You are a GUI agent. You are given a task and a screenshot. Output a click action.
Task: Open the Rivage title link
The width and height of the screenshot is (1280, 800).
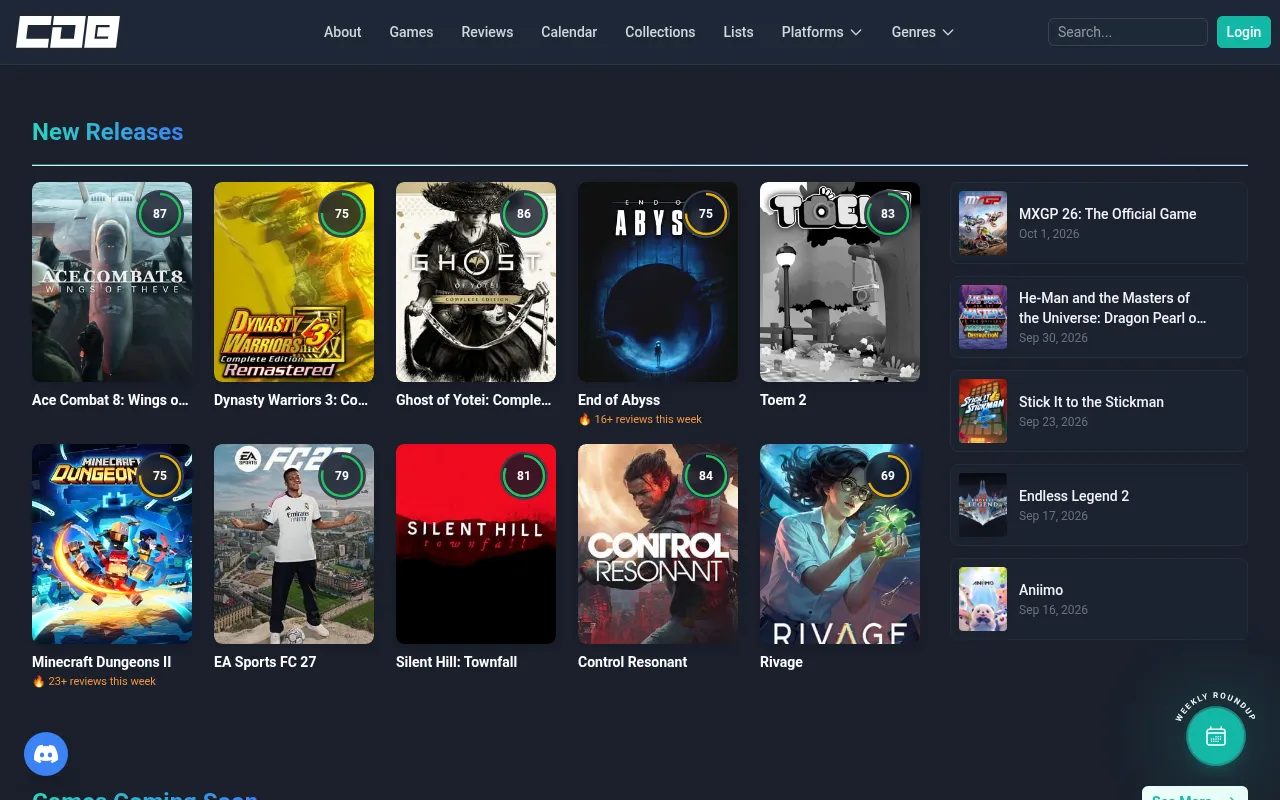[x=781, y=662]
